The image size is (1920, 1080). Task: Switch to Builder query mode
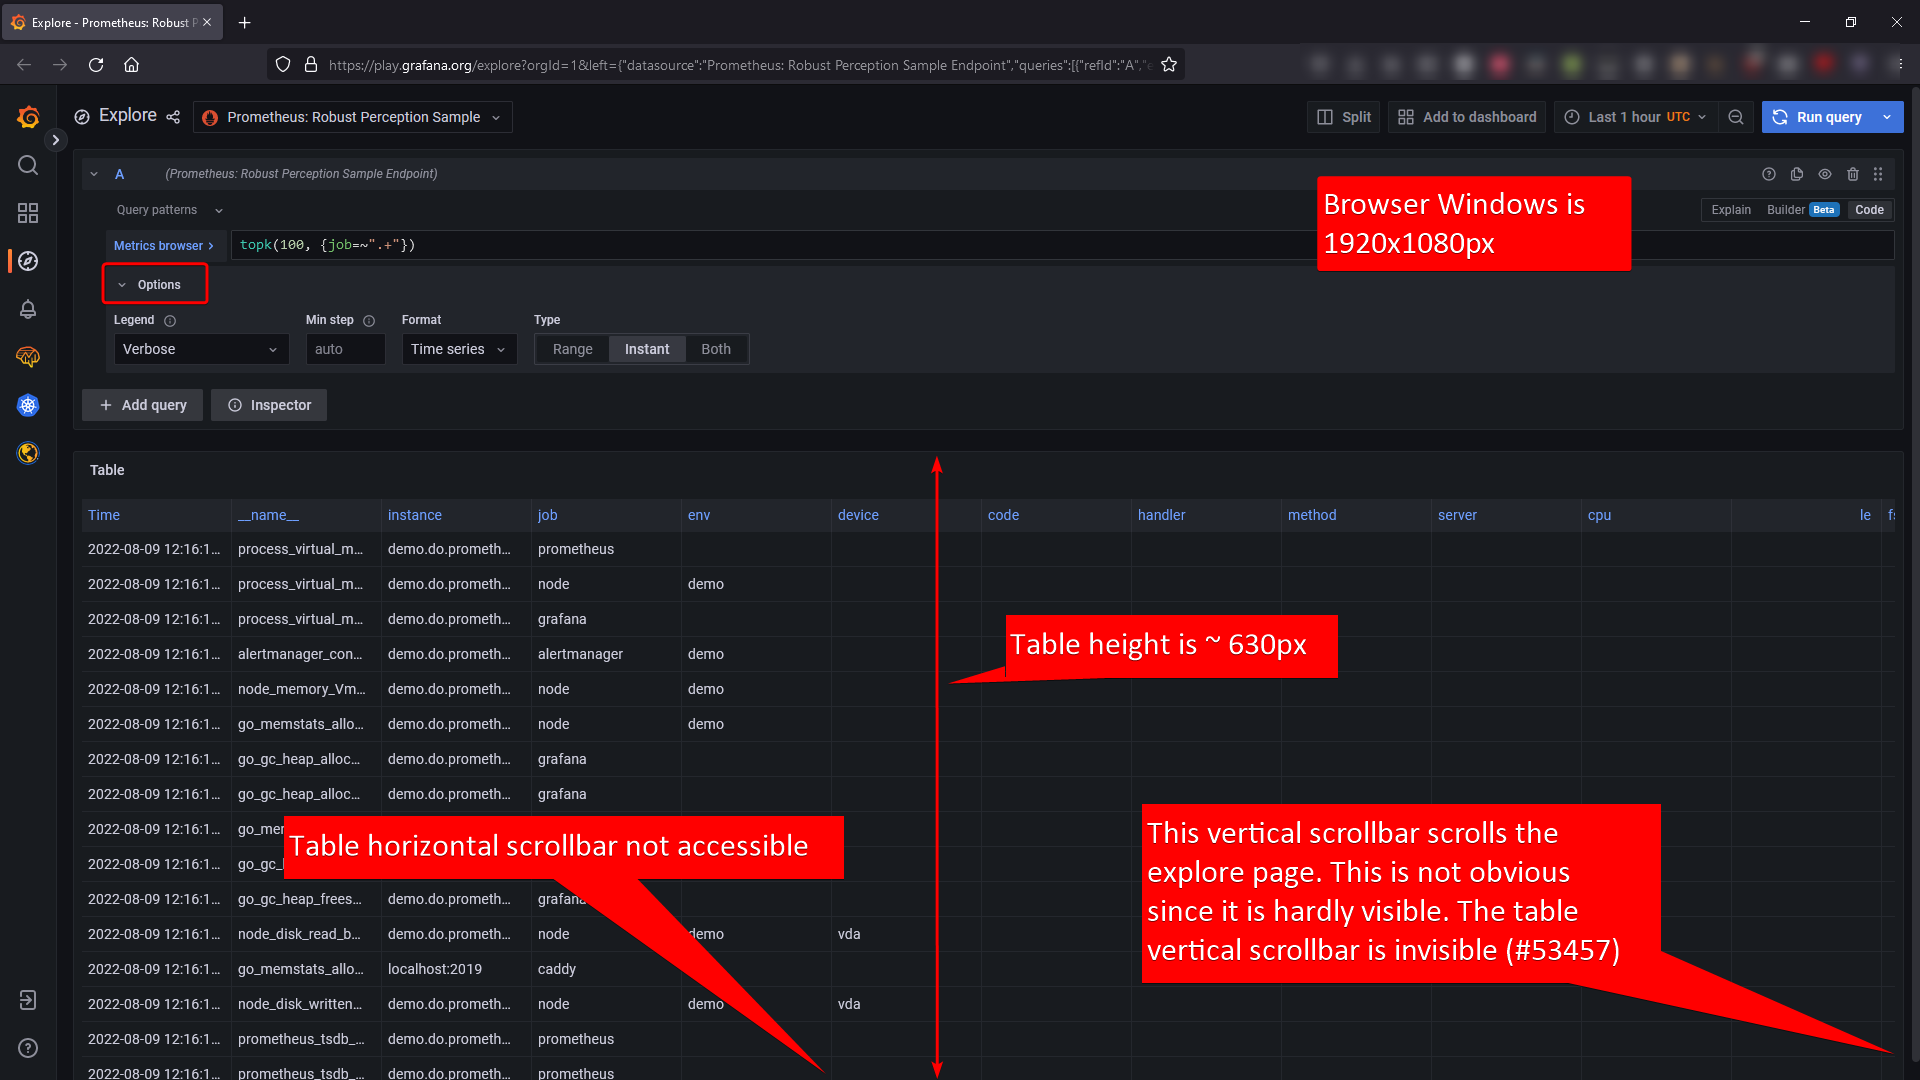[x=1786, y=209]
